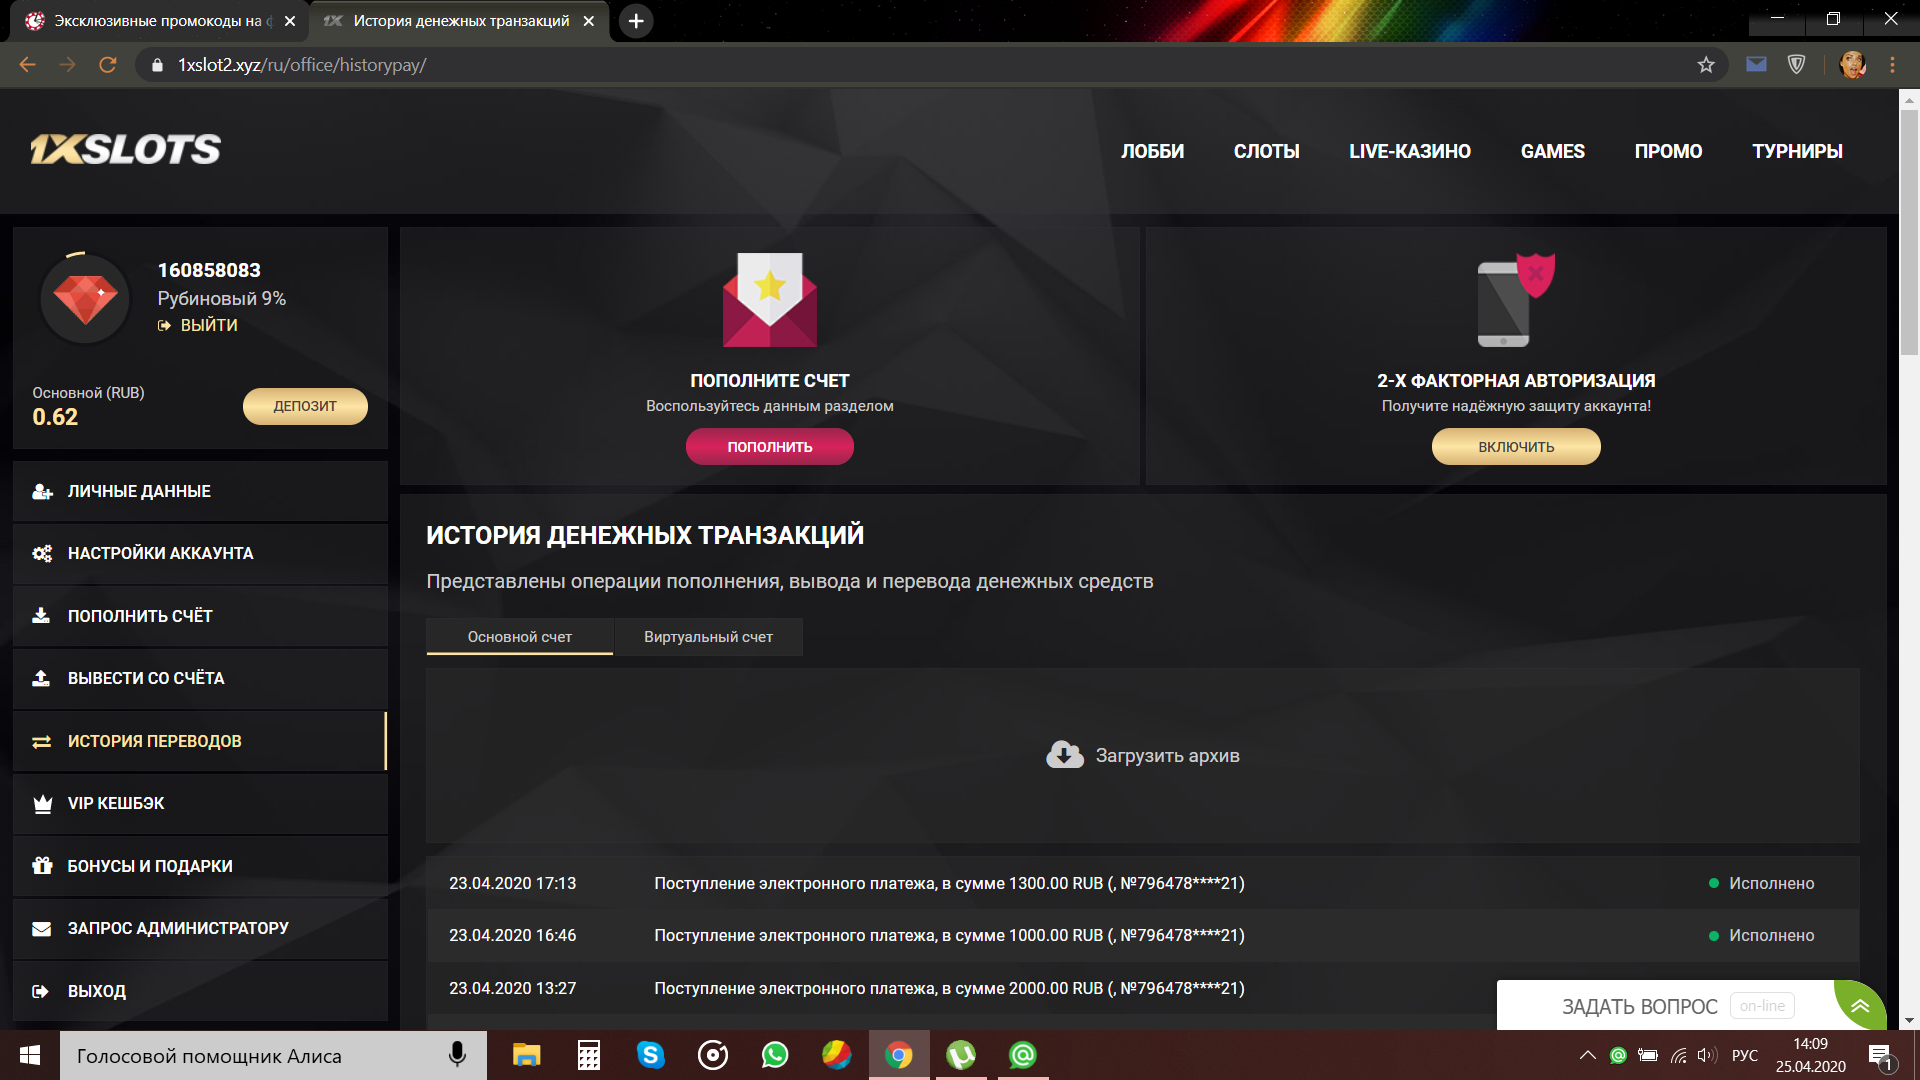The width and height of the screenshot is (1920, 1080).
Task: Click the gift icon for Бонусы и подарки
Action: (40, 866)
